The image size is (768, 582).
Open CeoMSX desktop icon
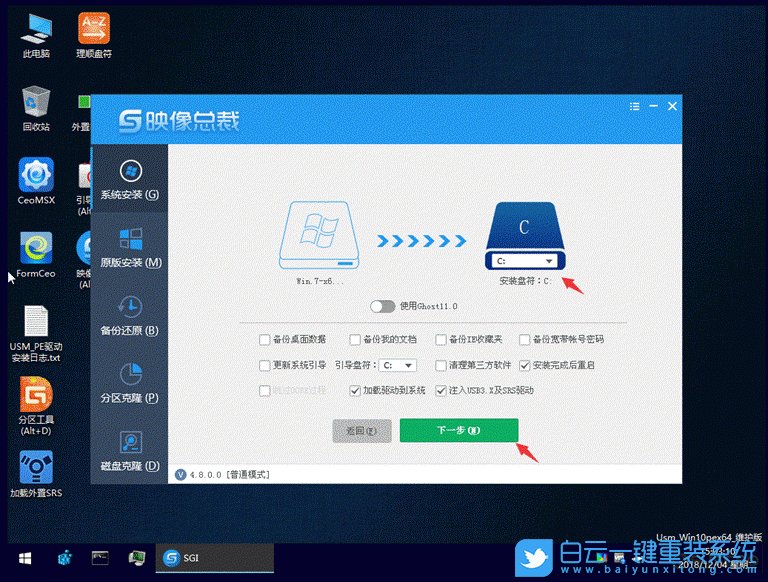(36, 181)
